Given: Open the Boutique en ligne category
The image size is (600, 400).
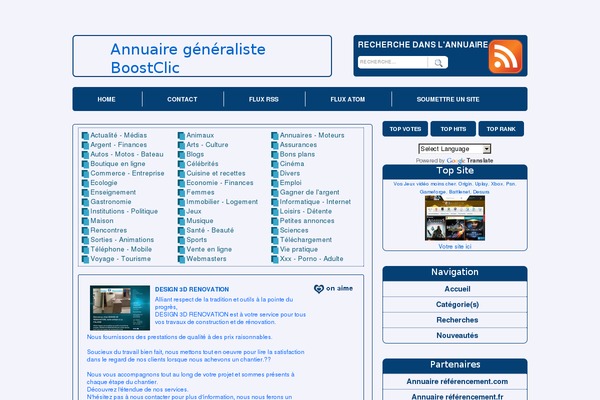Looking at the screenshot, I should (117, 164).
